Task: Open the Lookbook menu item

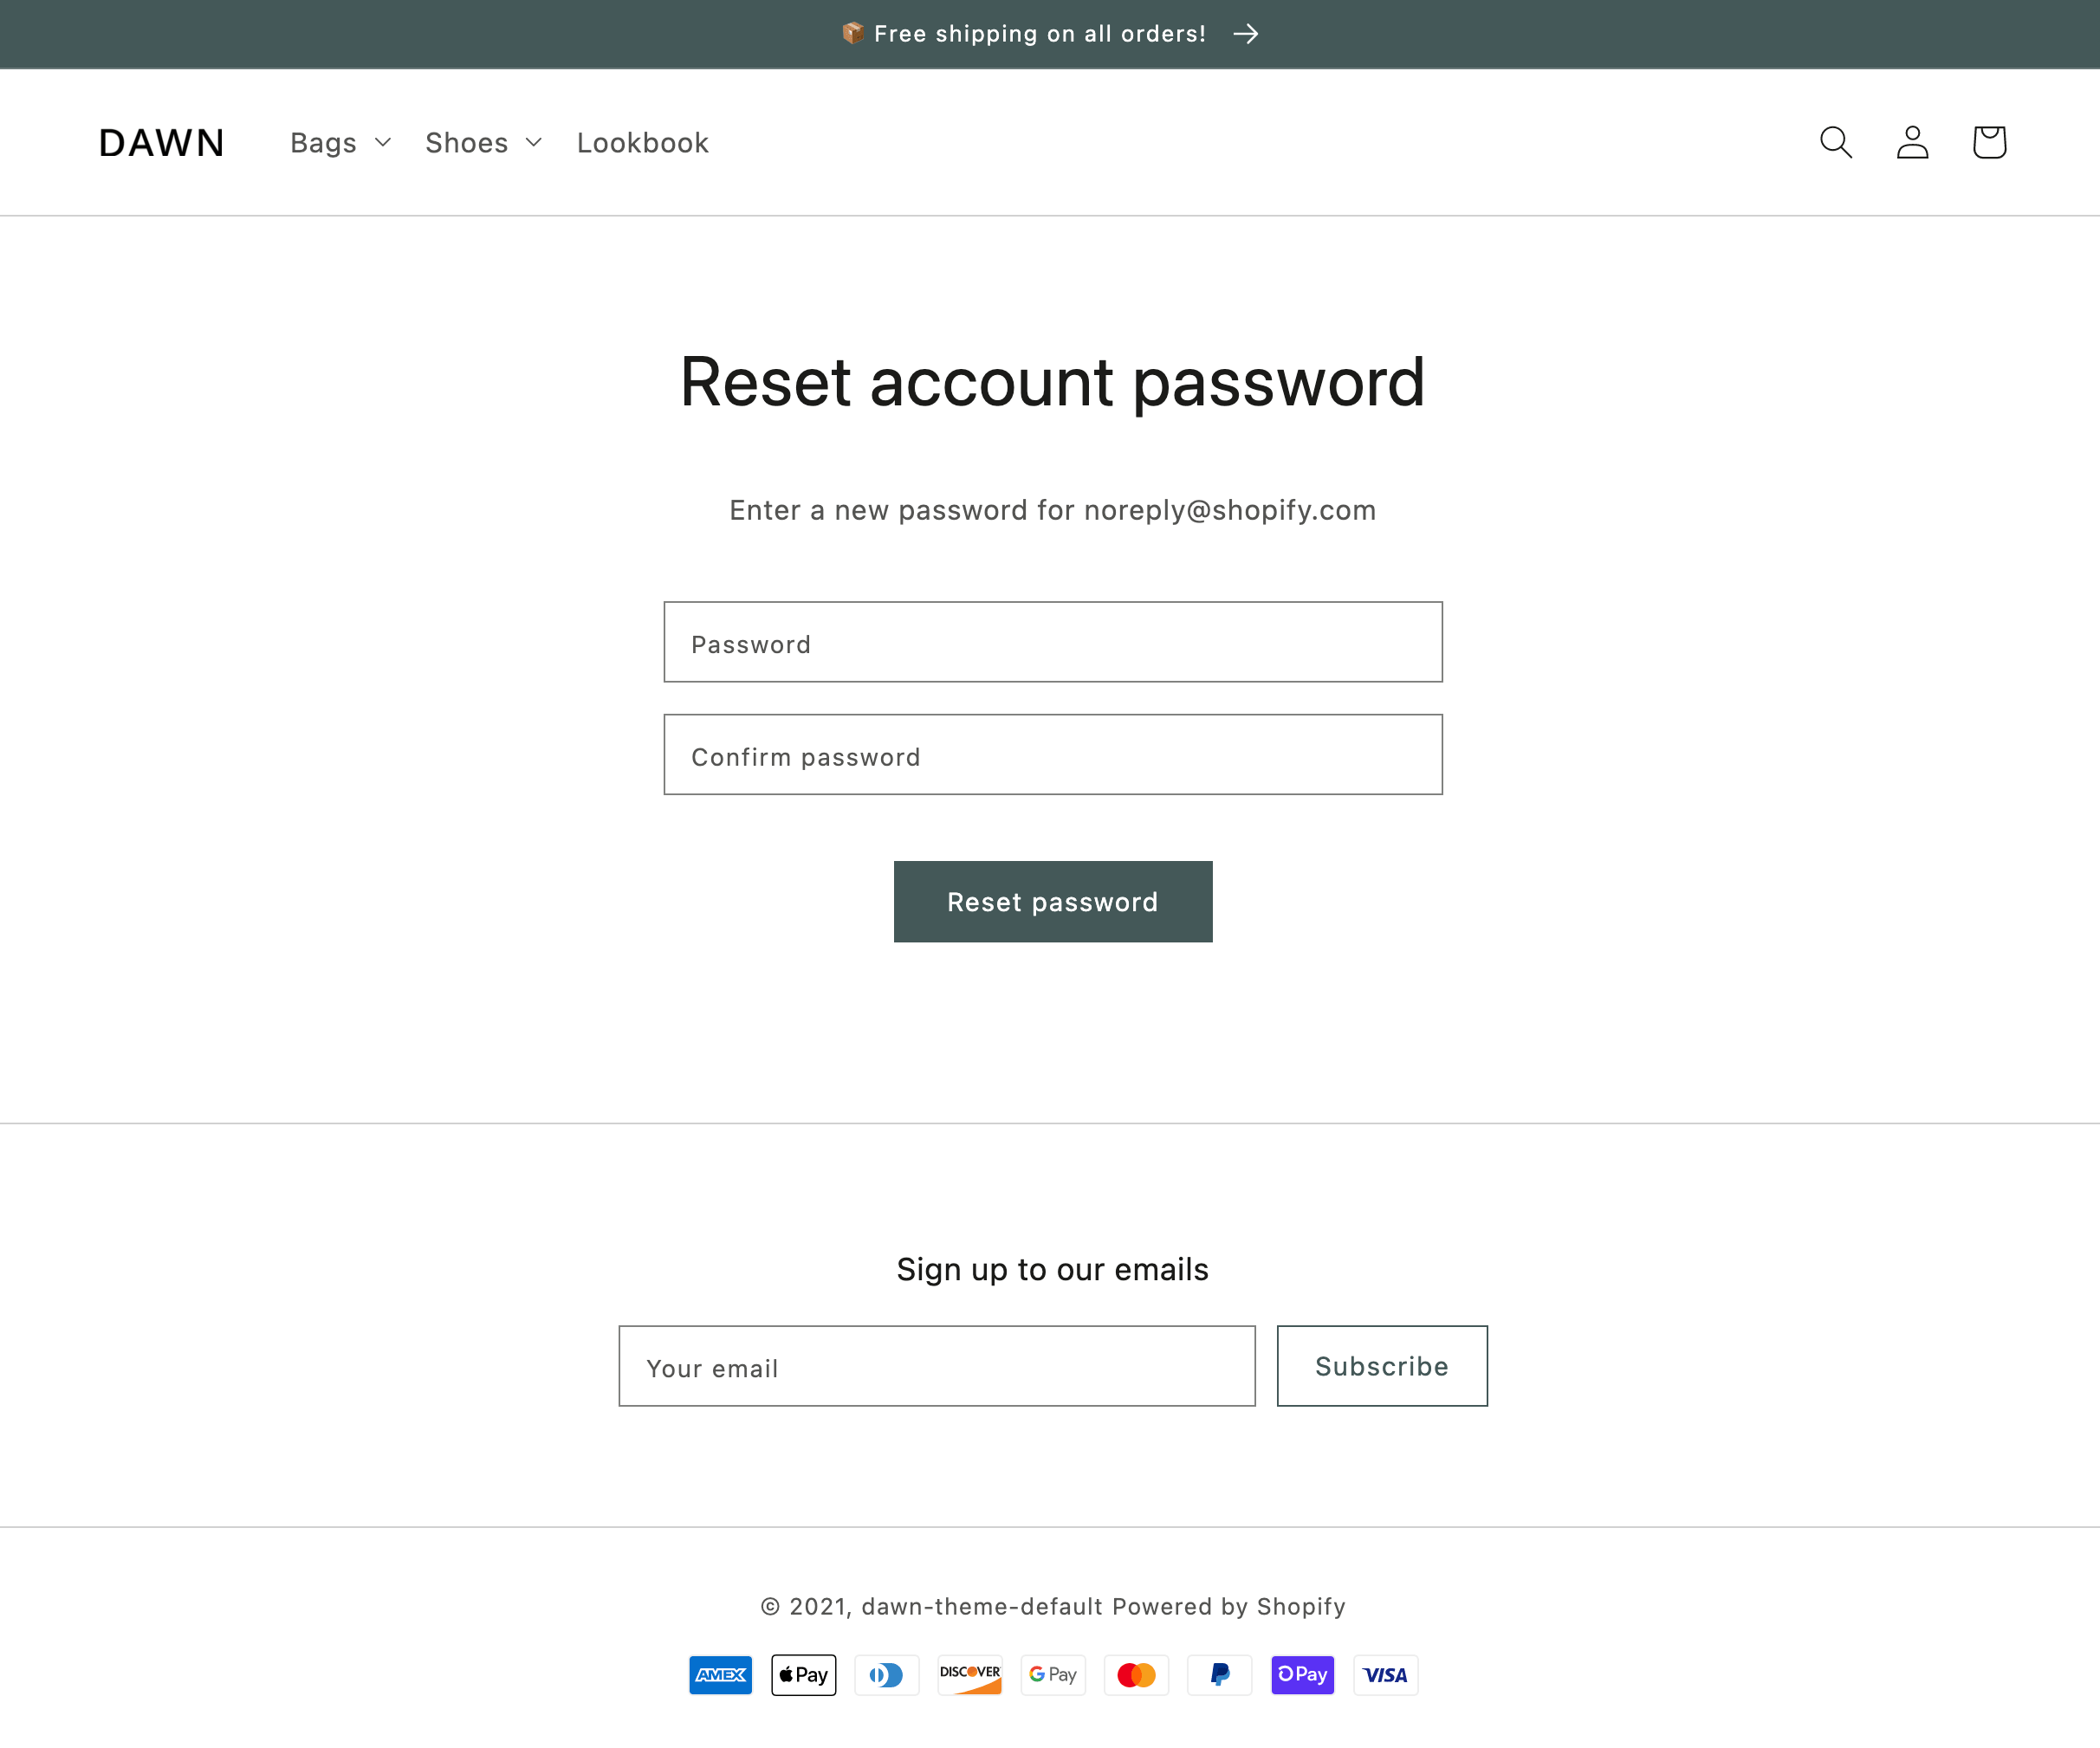Action: tap(642, 143)
